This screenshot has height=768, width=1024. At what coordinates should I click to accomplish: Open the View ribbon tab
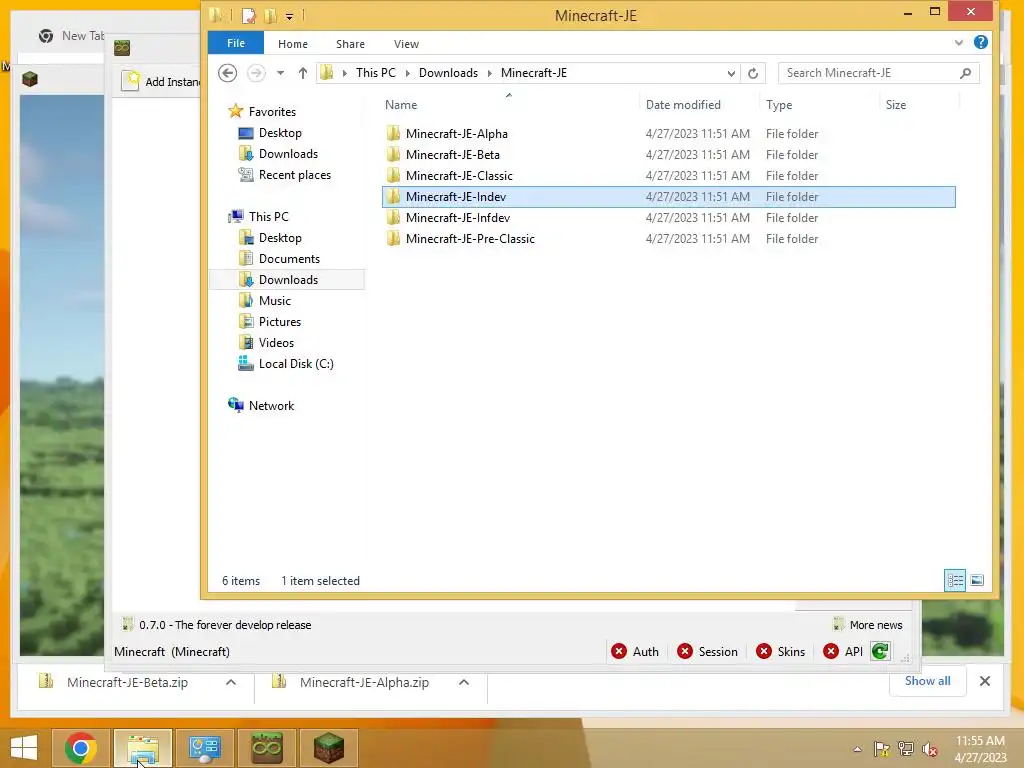point(406,44)
